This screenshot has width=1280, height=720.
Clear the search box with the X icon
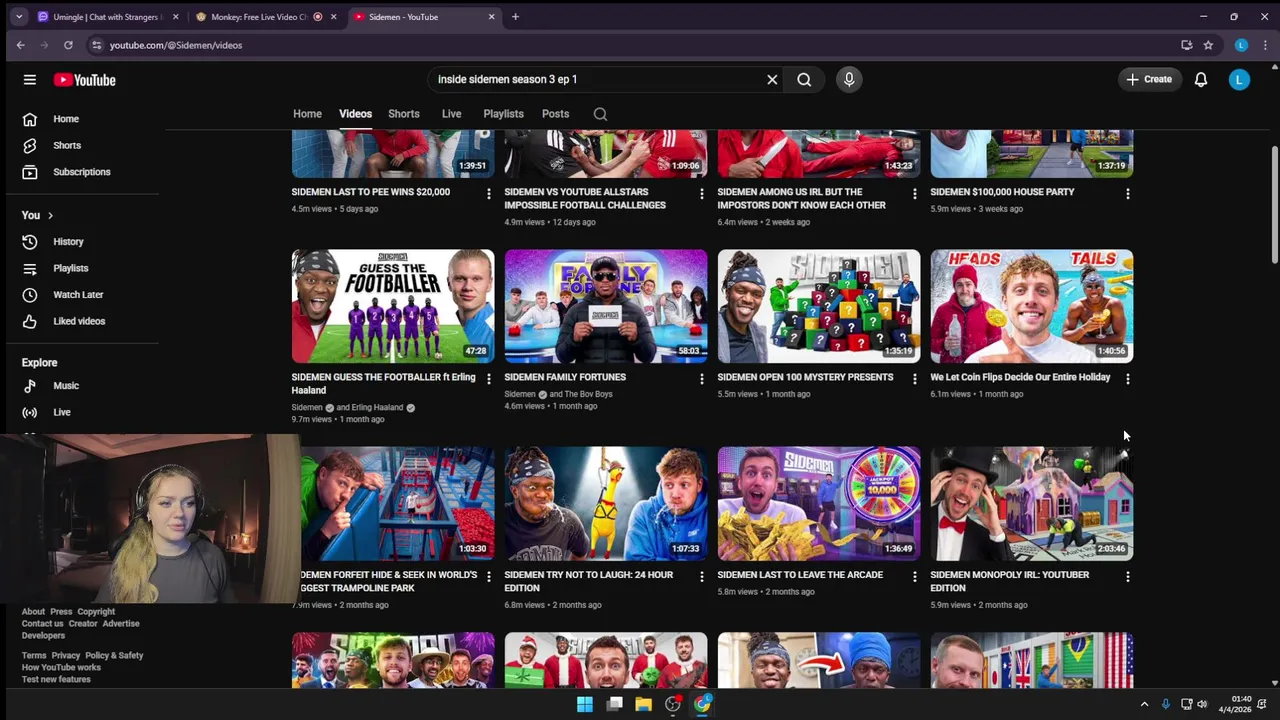pos(772,80)
